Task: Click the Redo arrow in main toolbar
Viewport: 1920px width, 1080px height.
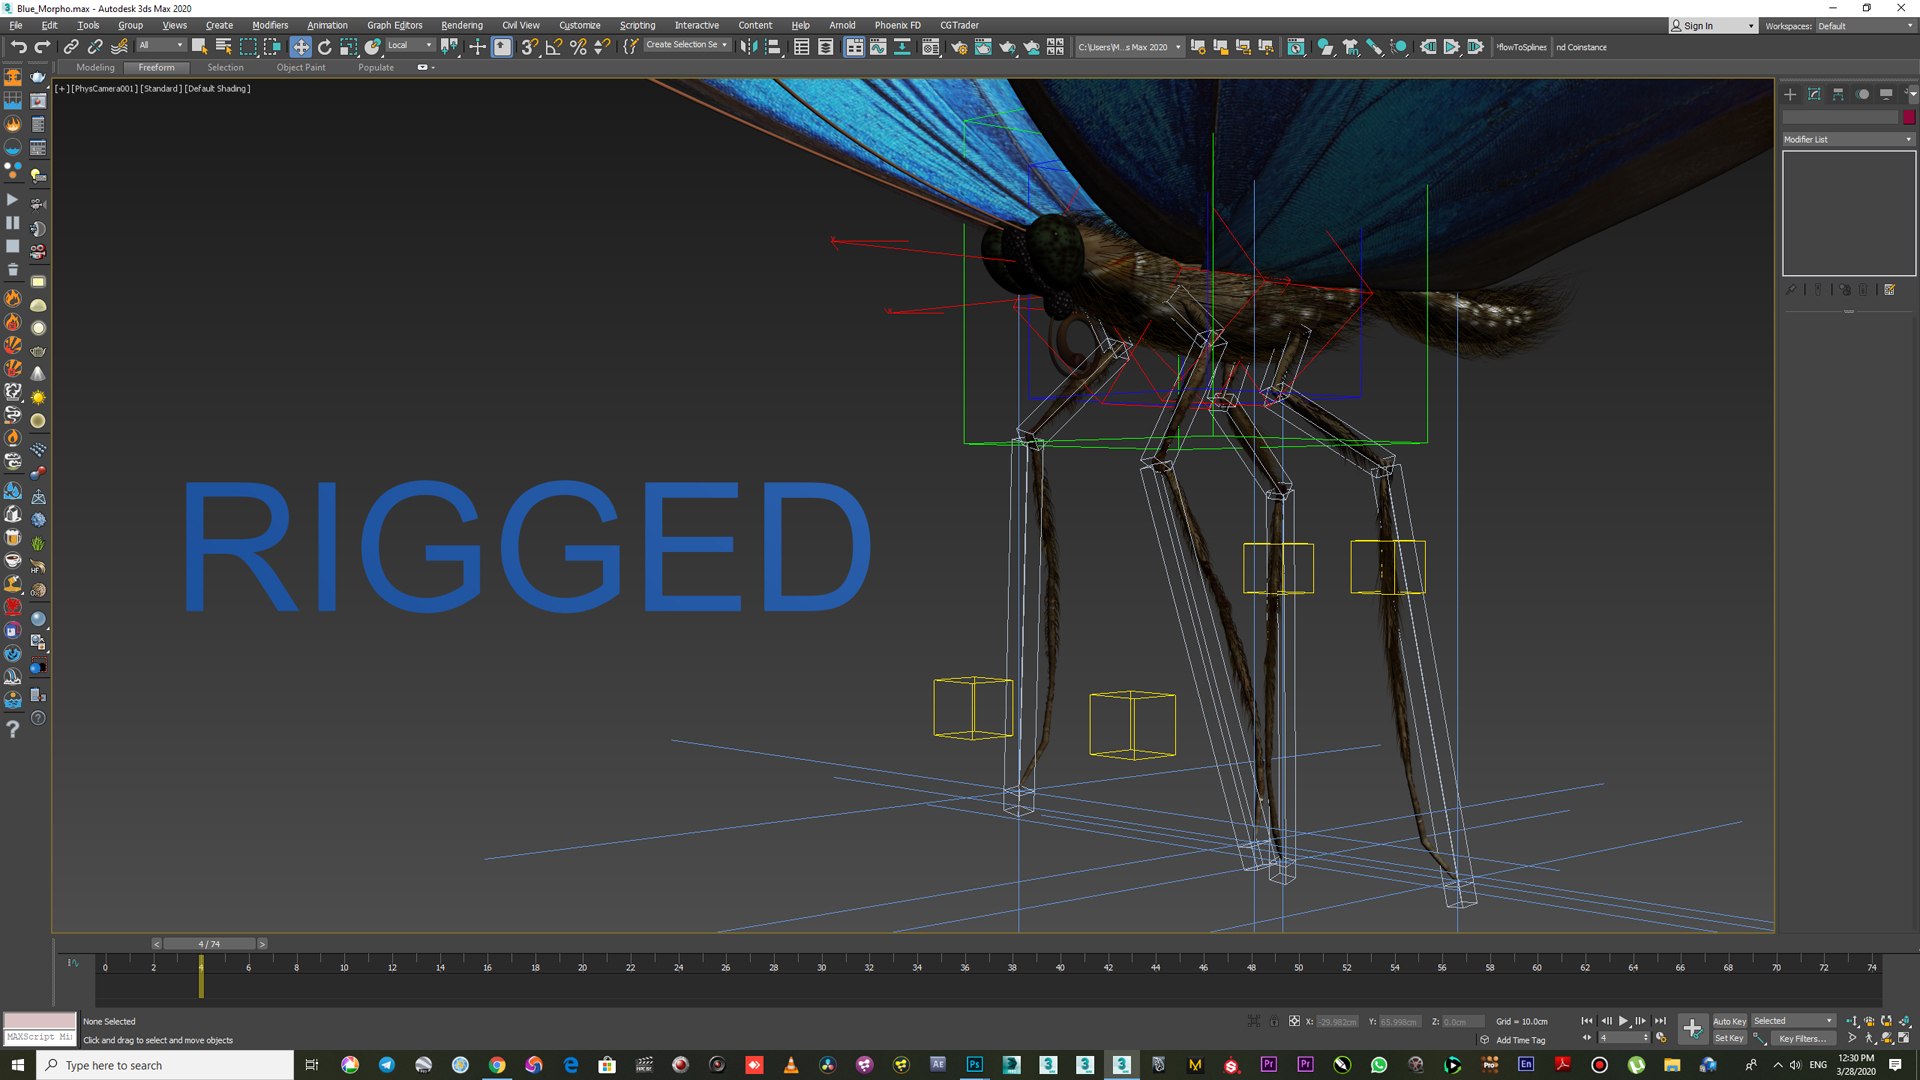Action: point(42,47)
